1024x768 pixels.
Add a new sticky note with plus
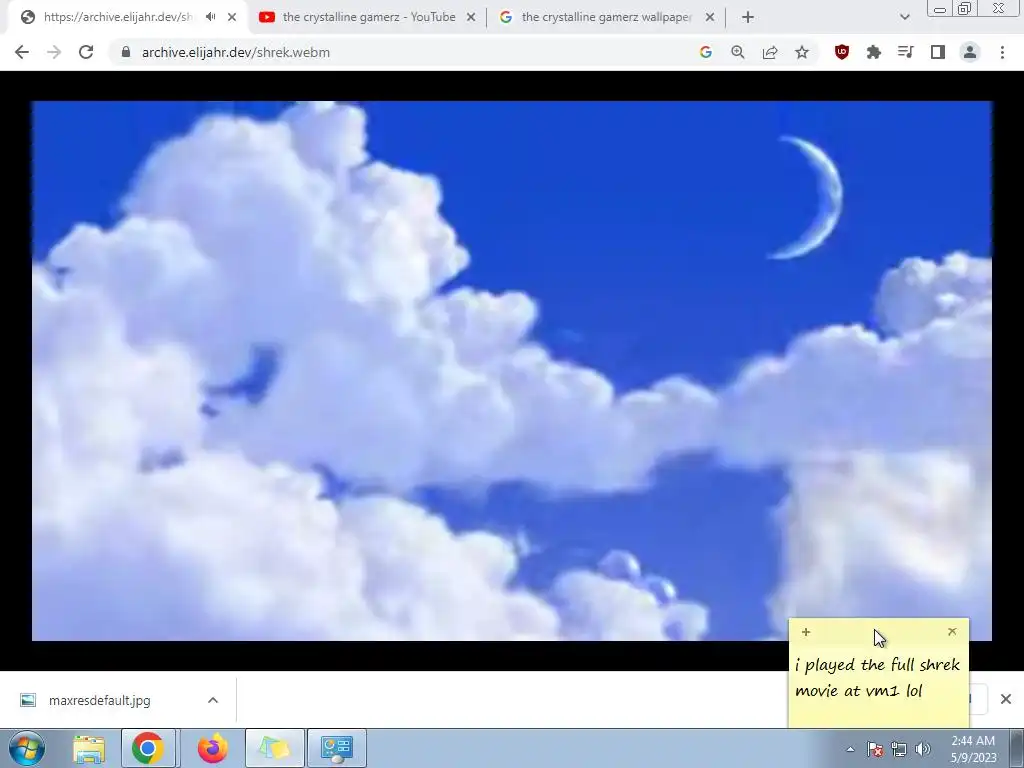tap(806, 632)
